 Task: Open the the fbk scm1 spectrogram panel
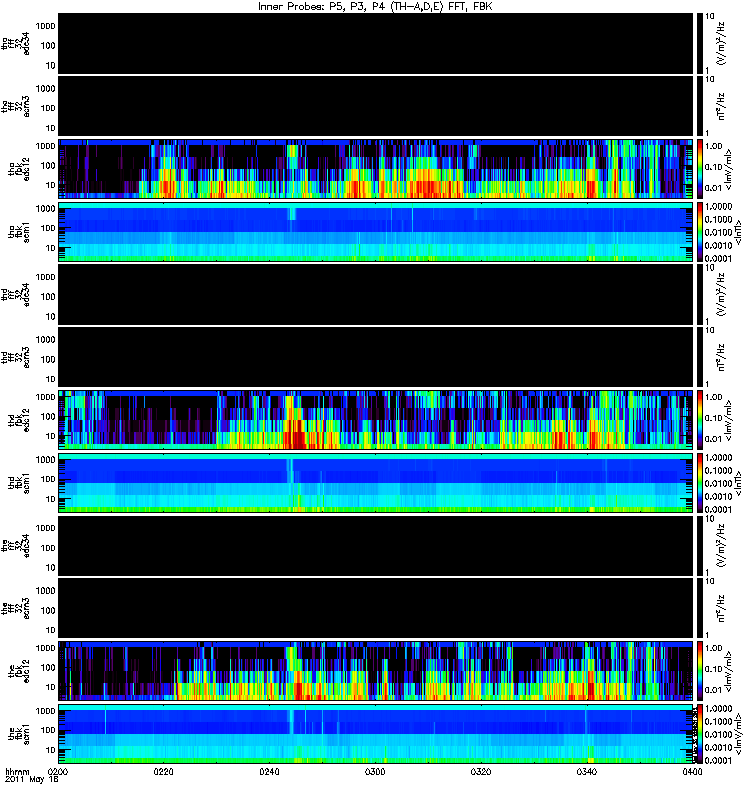coord(376,733)
